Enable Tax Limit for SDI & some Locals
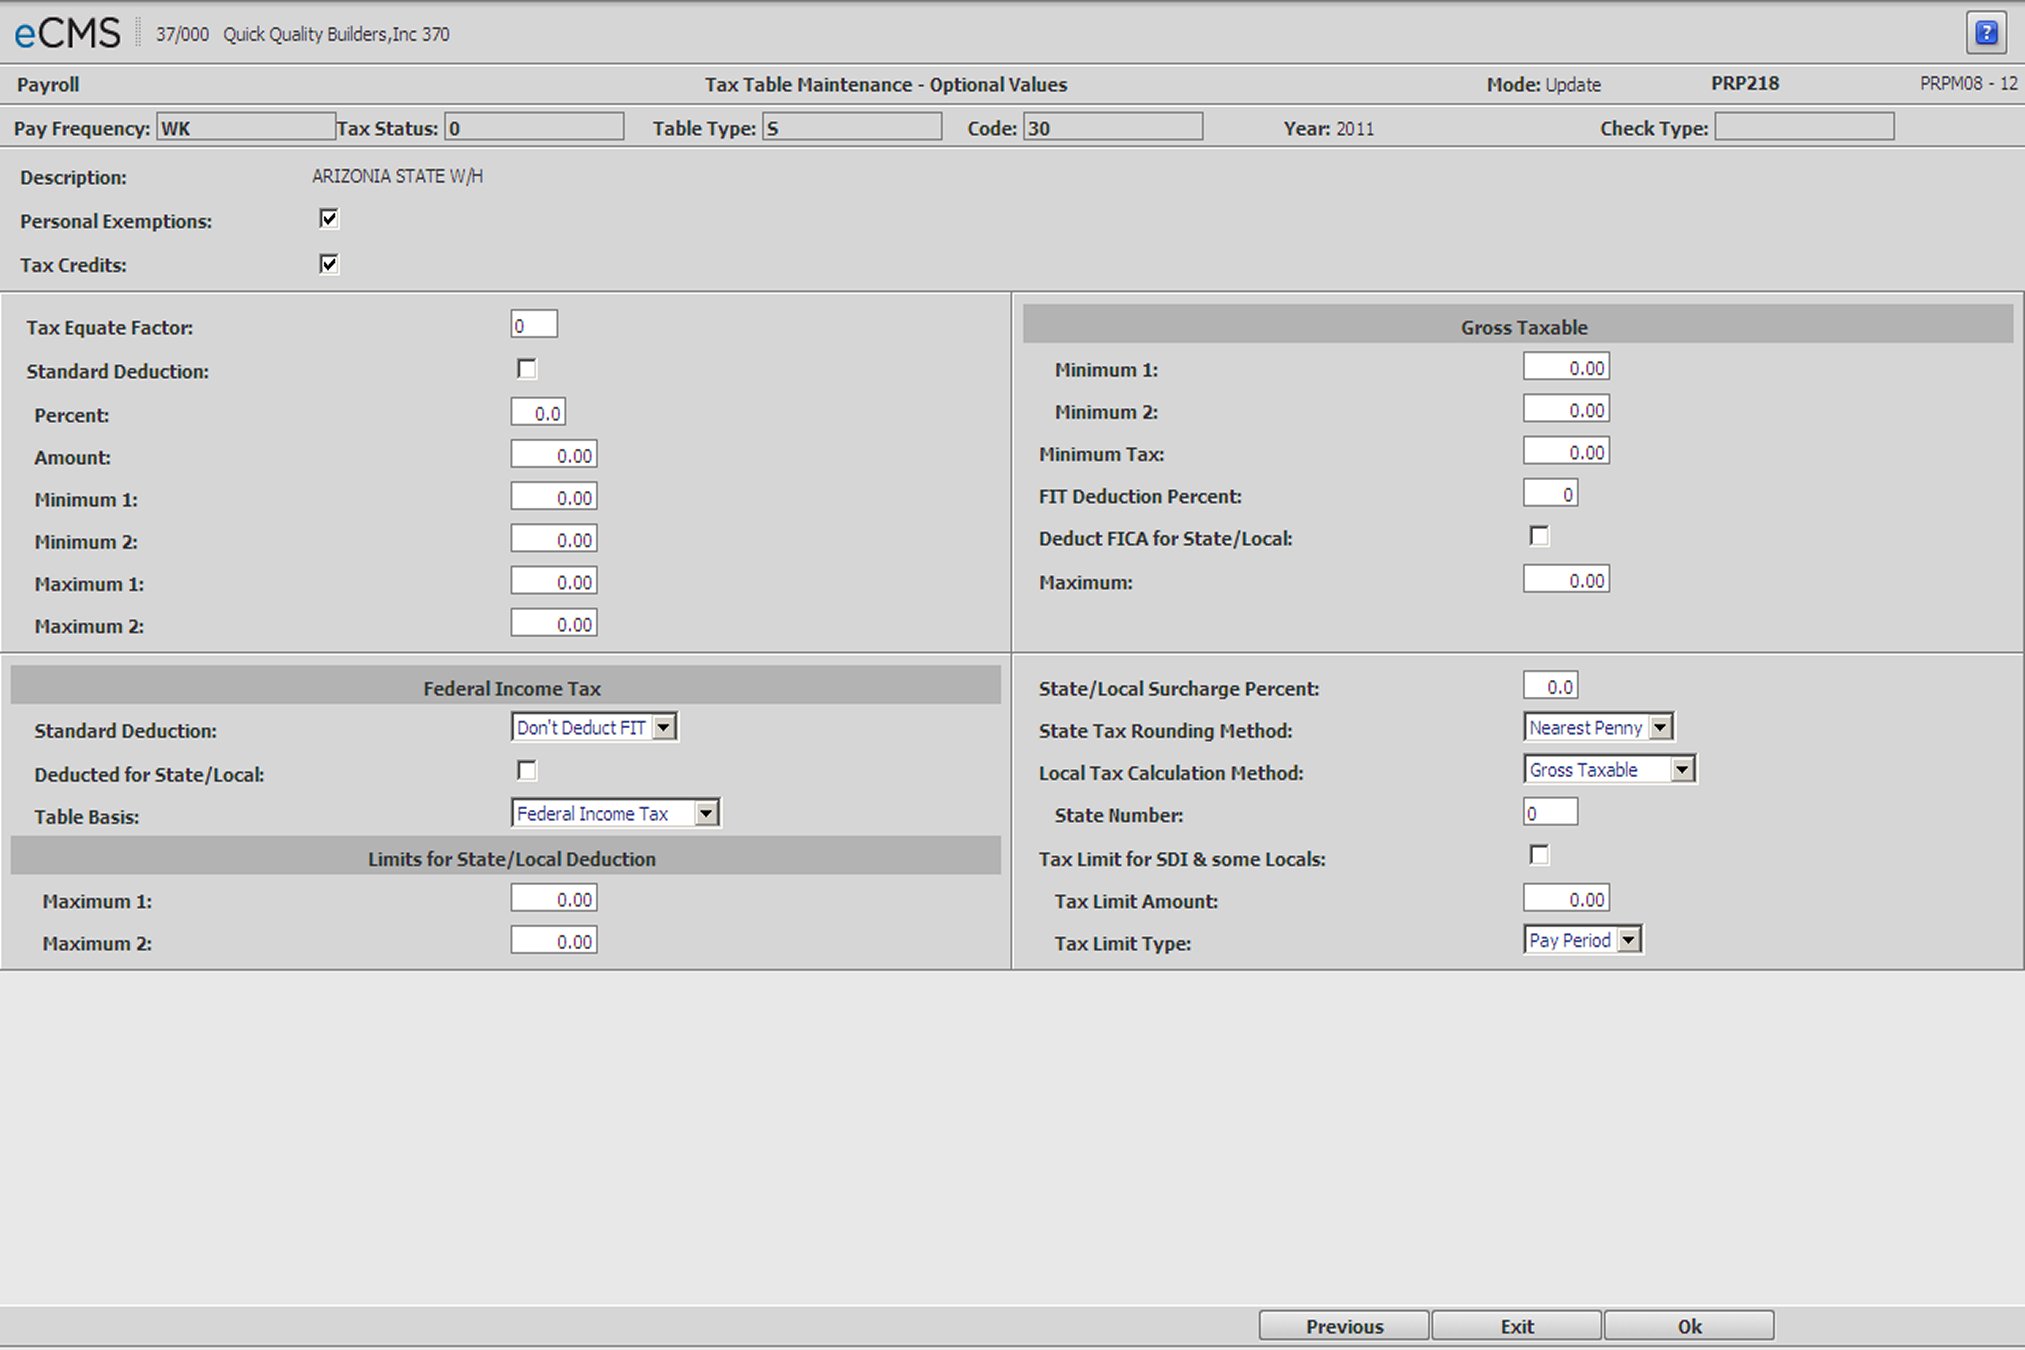 (x=1539, y=855)
